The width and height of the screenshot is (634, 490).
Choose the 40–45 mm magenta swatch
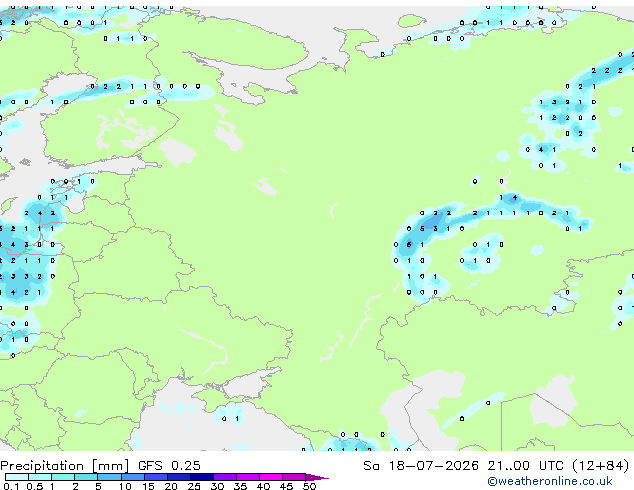pos(271,477)
